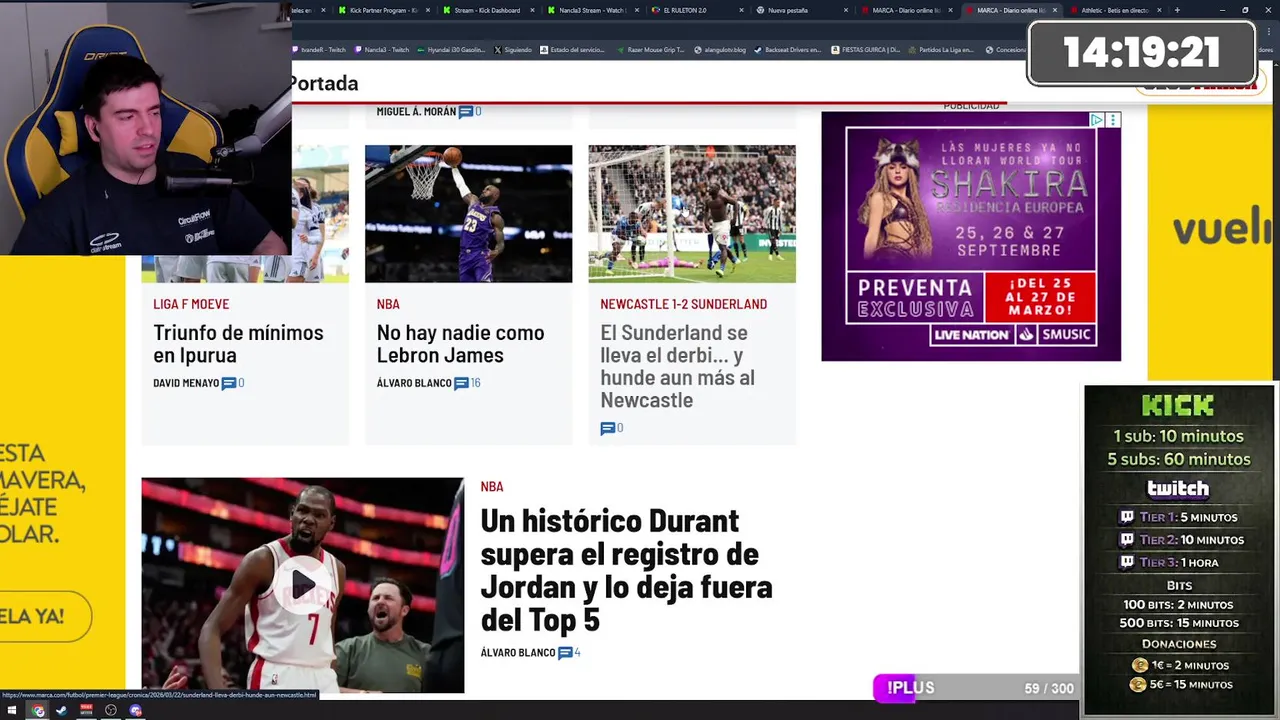Click Newcastle-Sunderland match thumbnail
Viewport: 1280px width, 720px height.
692,213
